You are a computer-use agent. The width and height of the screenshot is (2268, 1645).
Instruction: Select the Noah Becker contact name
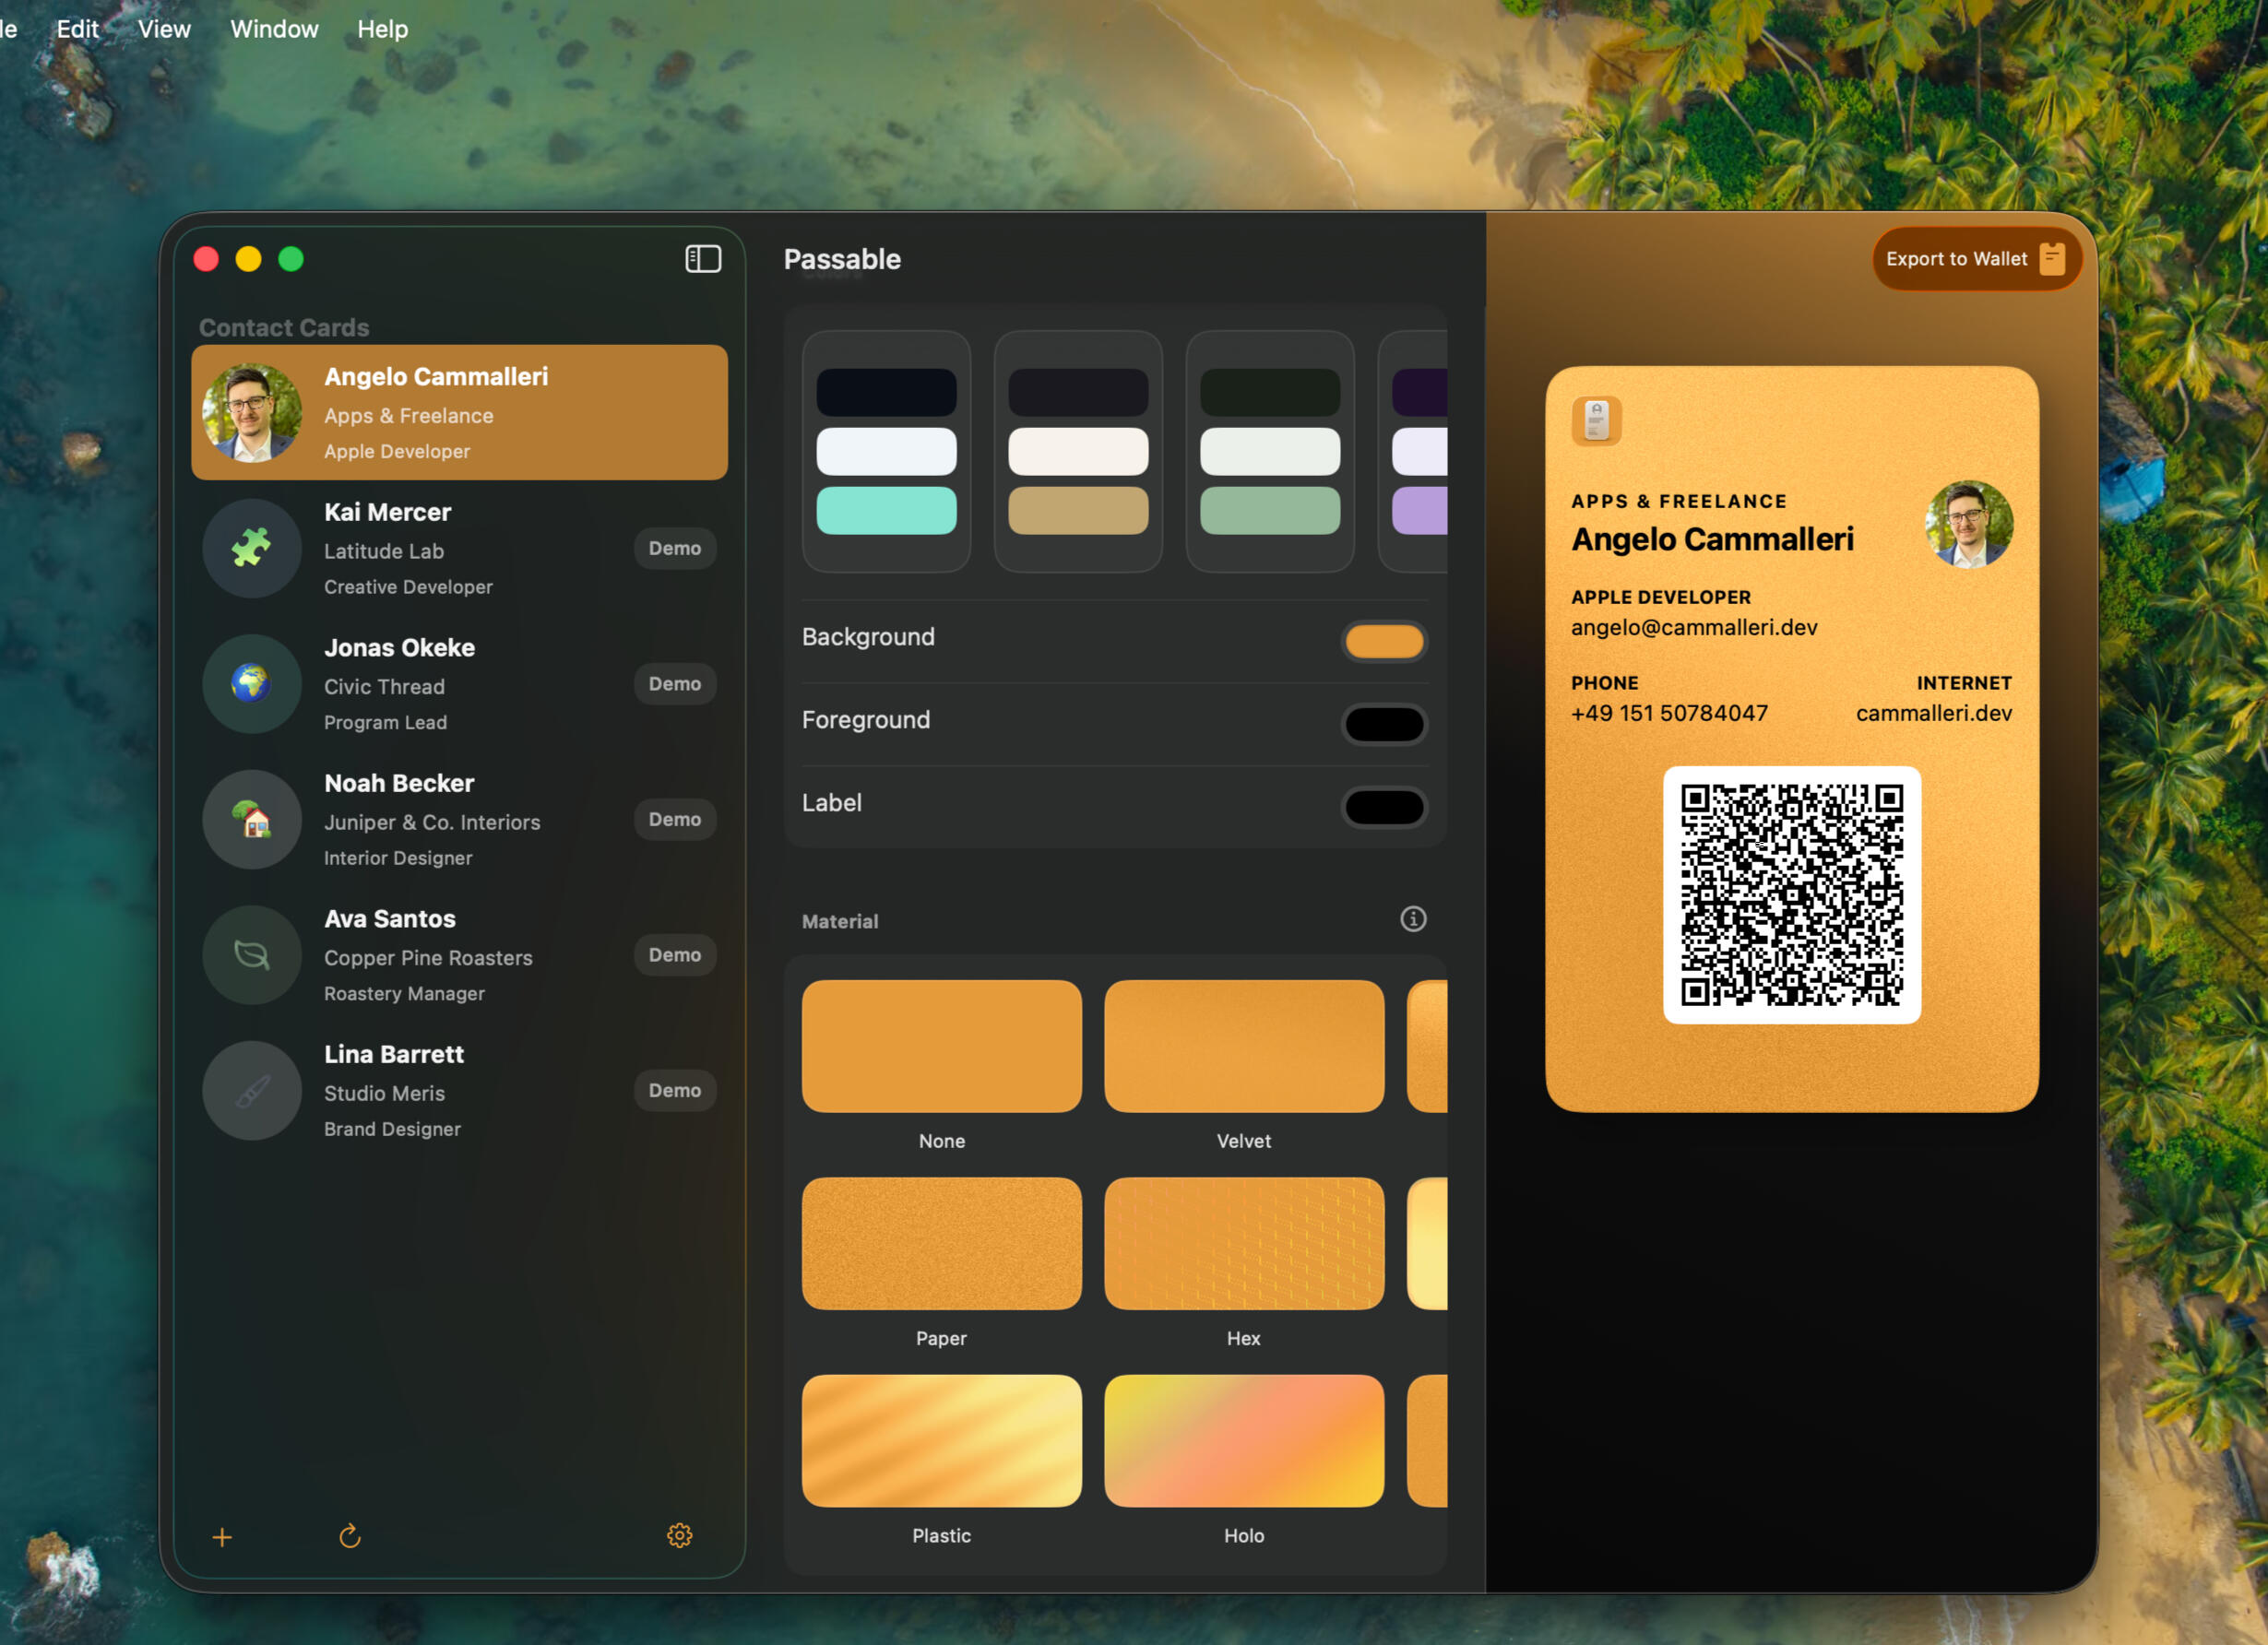[399, 783]
